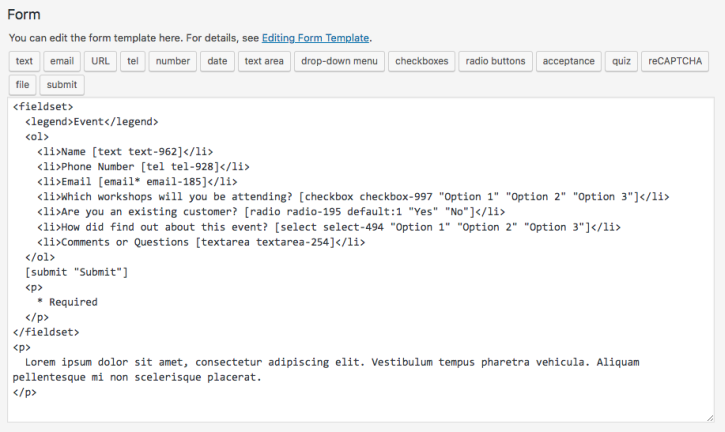
Task: Insert a reCAPTCHA tag
Action: (x=675, y=61)
